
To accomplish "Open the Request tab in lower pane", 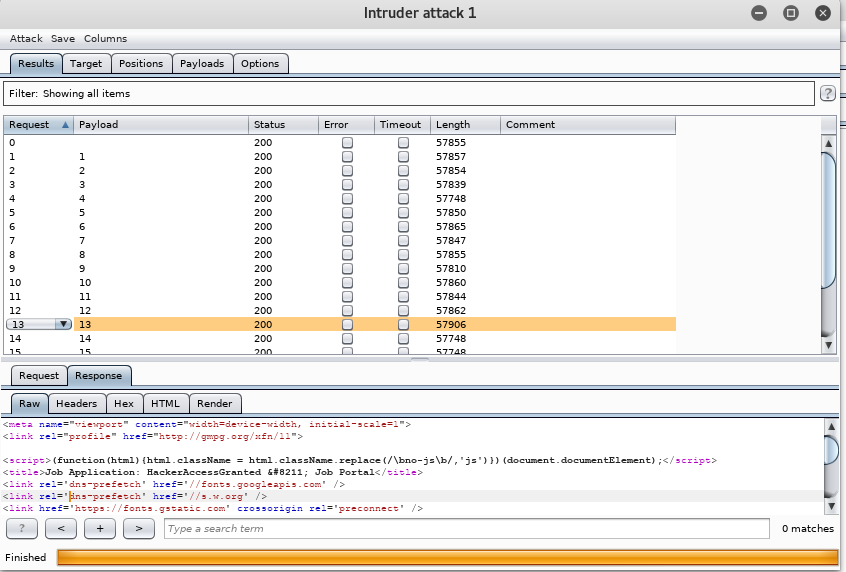I will [39, 376].
